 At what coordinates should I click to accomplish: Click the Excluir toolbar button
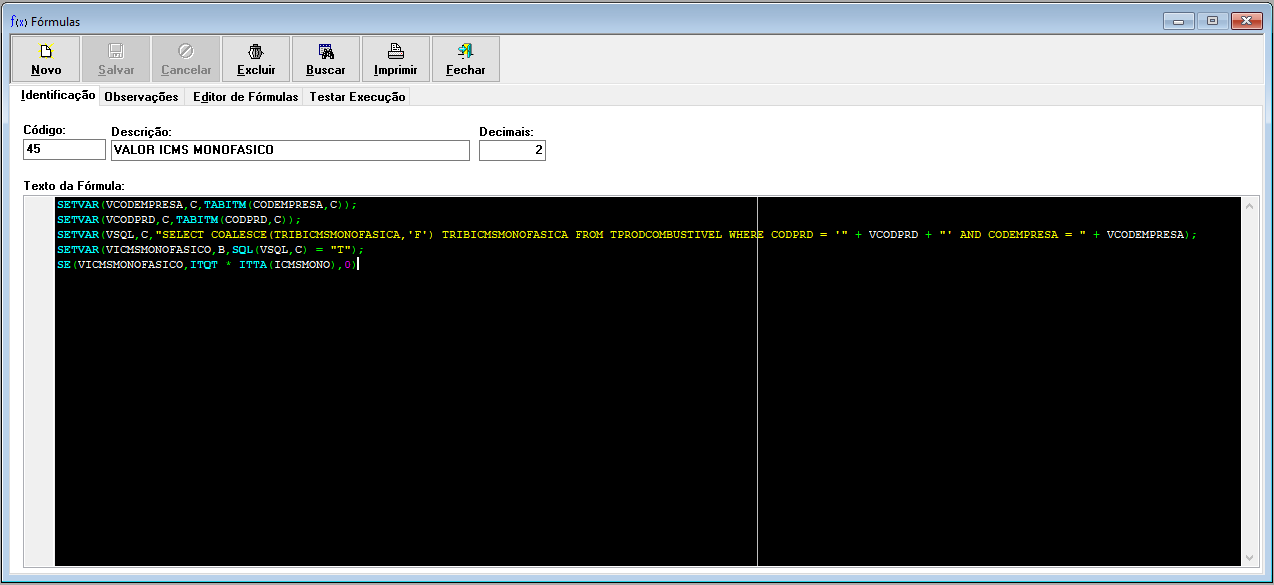[x=256, y=59]
